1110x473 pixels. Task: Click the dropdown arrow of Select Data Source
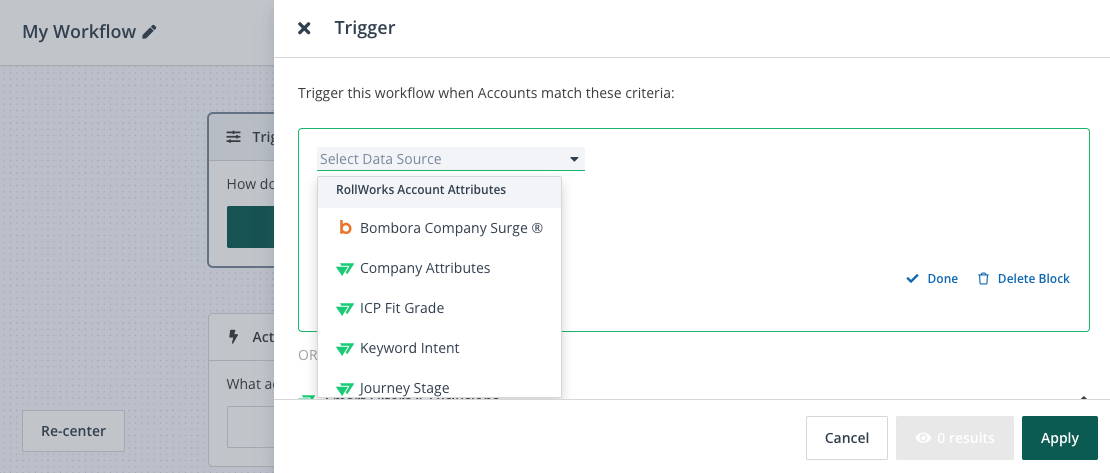574,159
